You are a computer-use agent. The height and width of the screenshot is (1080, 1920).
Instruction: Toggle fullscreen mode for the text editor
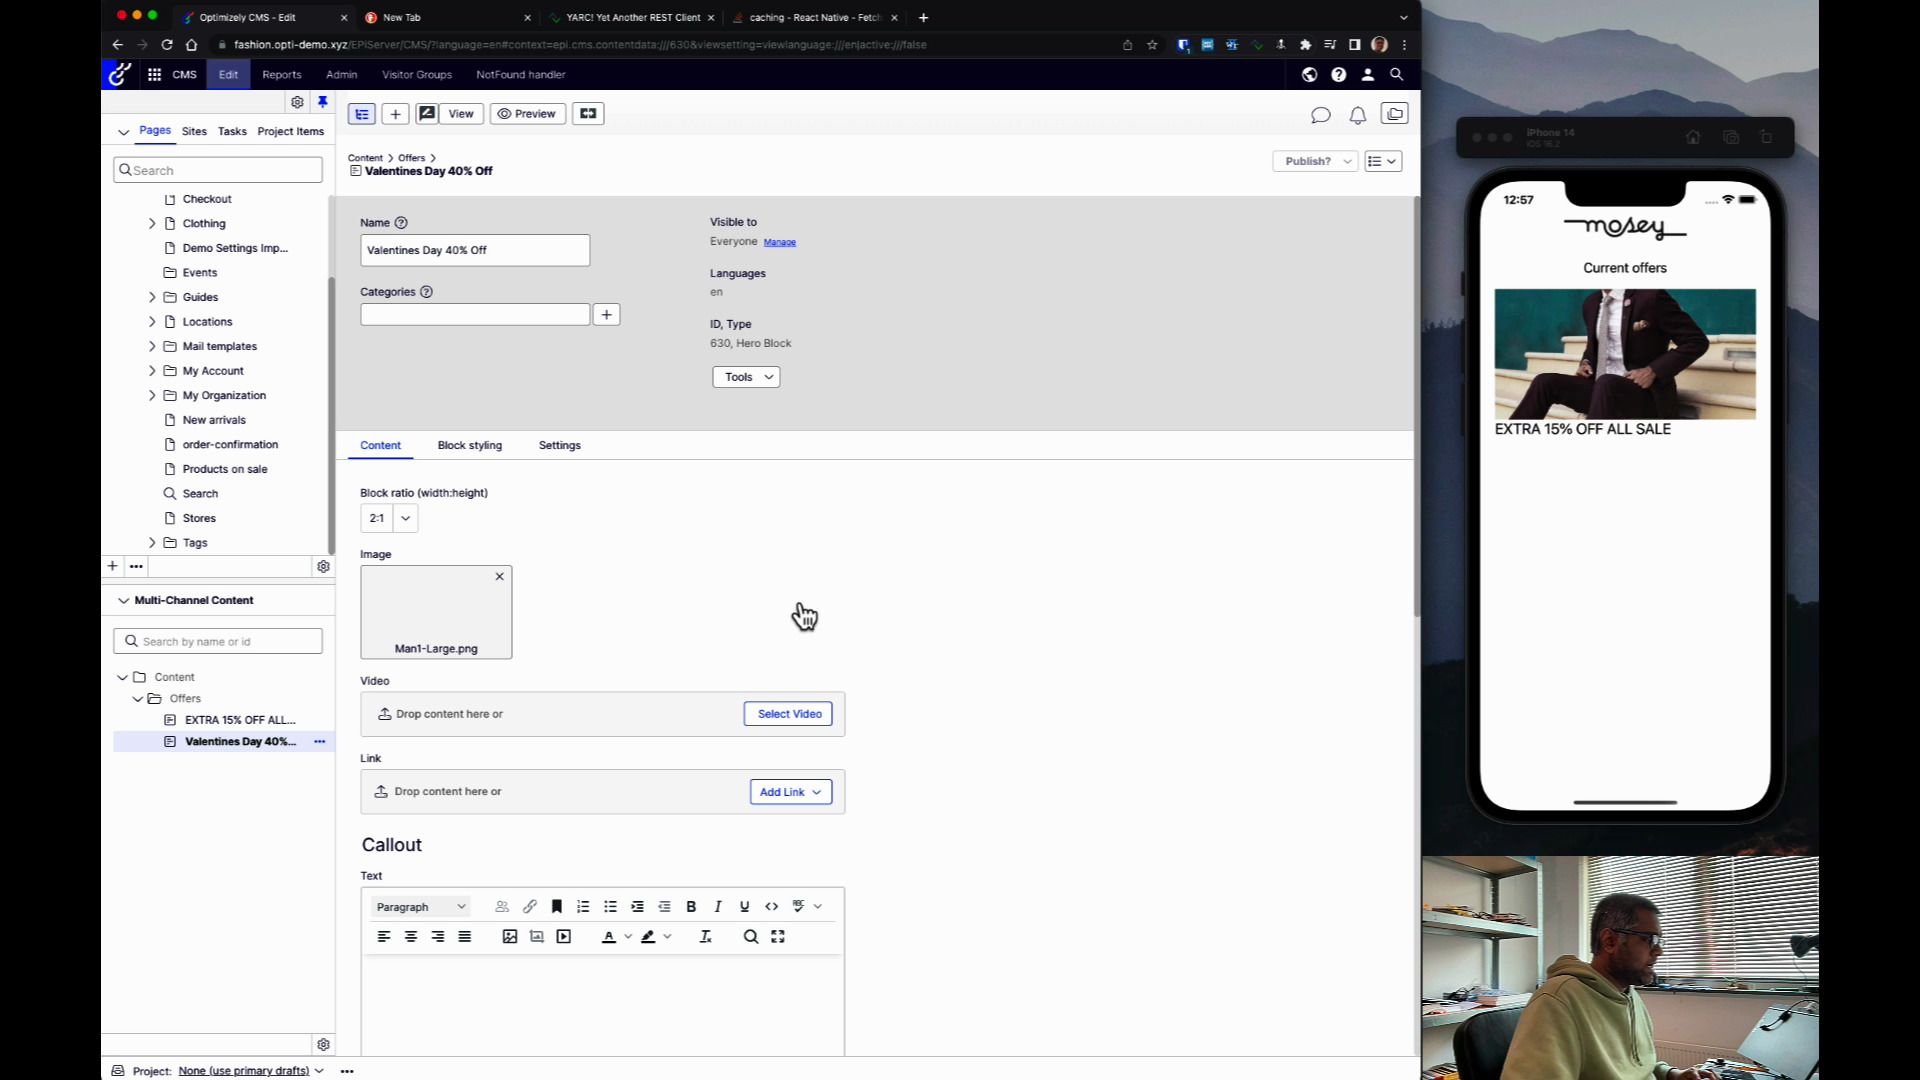(778, 936)
